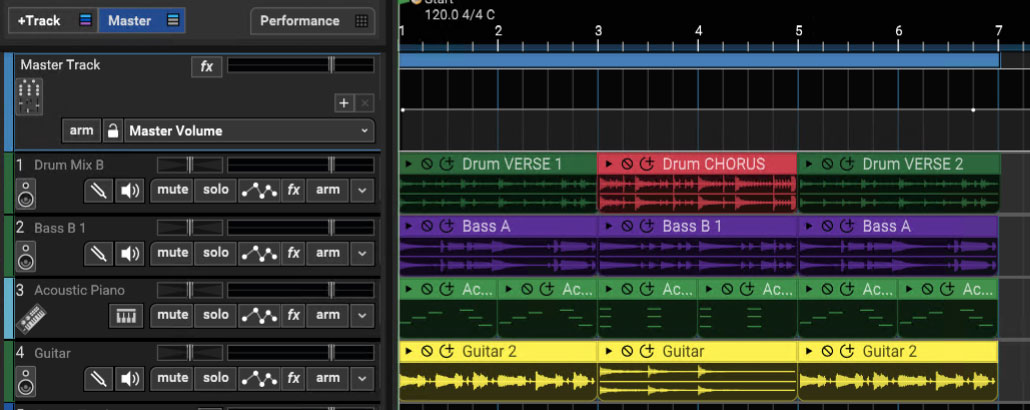
Task: Adjust the Master Track volume slider
Action: click(301, 64)
